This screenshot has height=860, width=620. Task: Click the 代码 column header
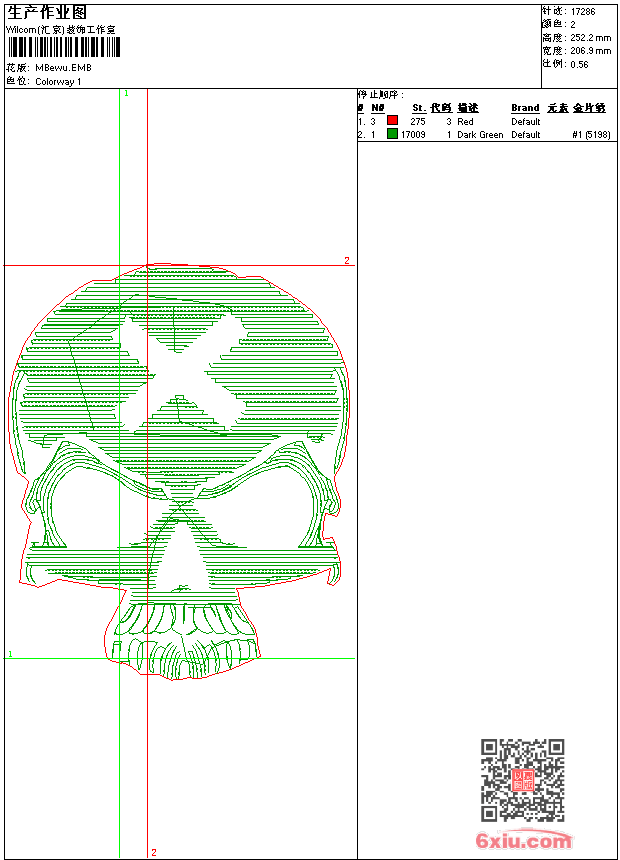click(x=441, y=108)
